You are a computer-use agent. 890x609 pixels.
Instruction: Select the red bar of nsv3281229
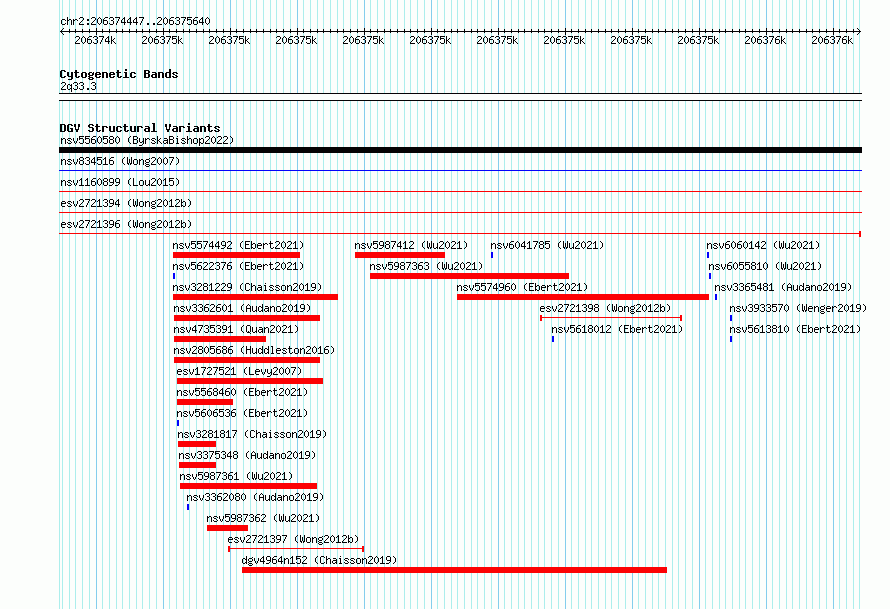pos(255,297)
